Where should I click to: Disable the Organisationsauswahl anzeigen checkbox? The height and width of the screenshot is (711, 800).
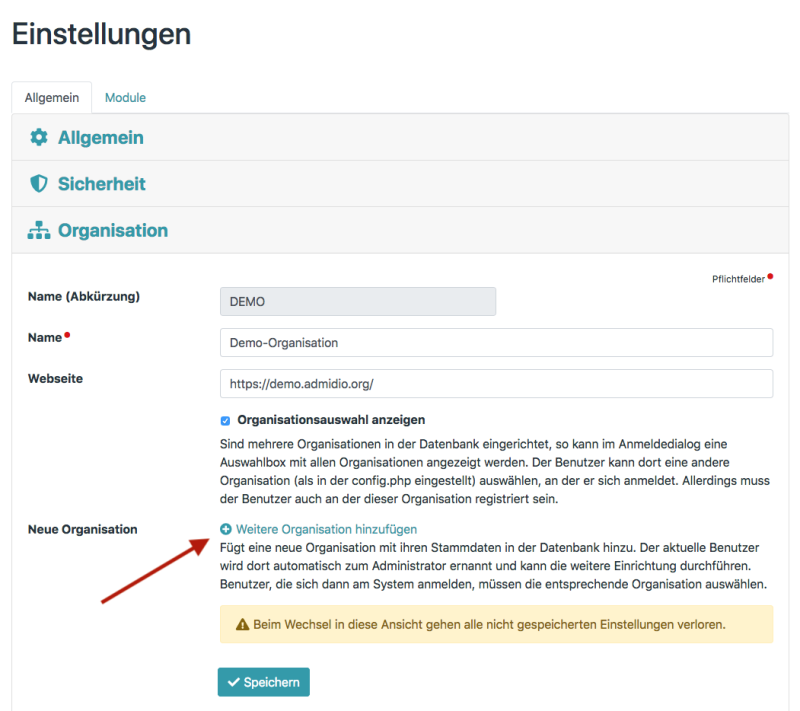pos(225,421)
